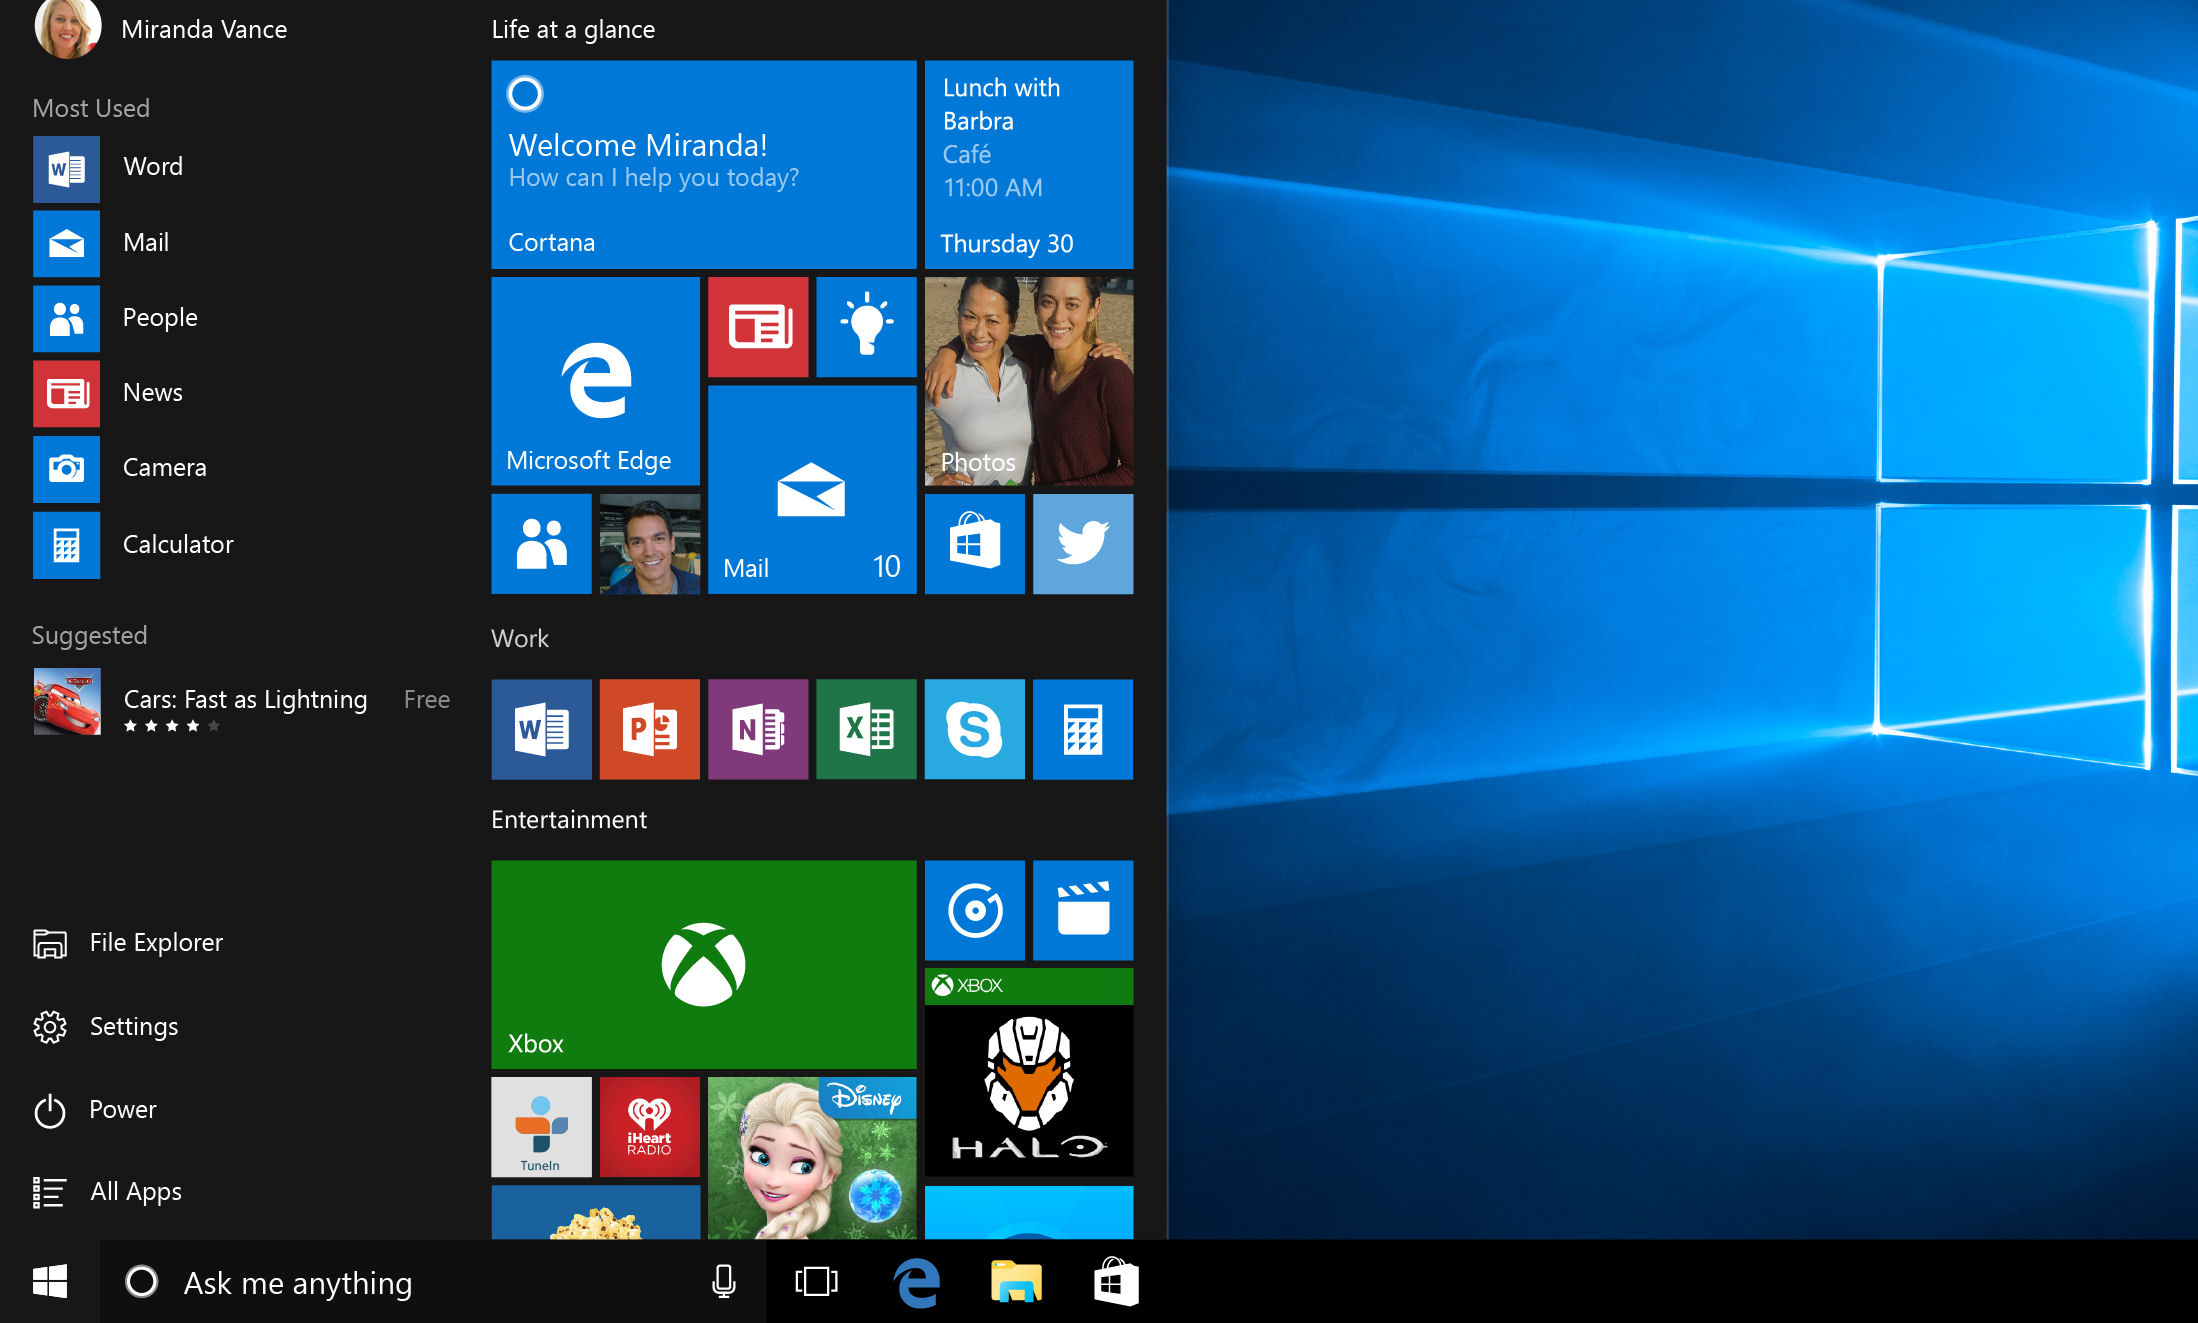Open Settings from the Start menu
This screenshot has height=1323, width=2198.
tap(133, 1026)
